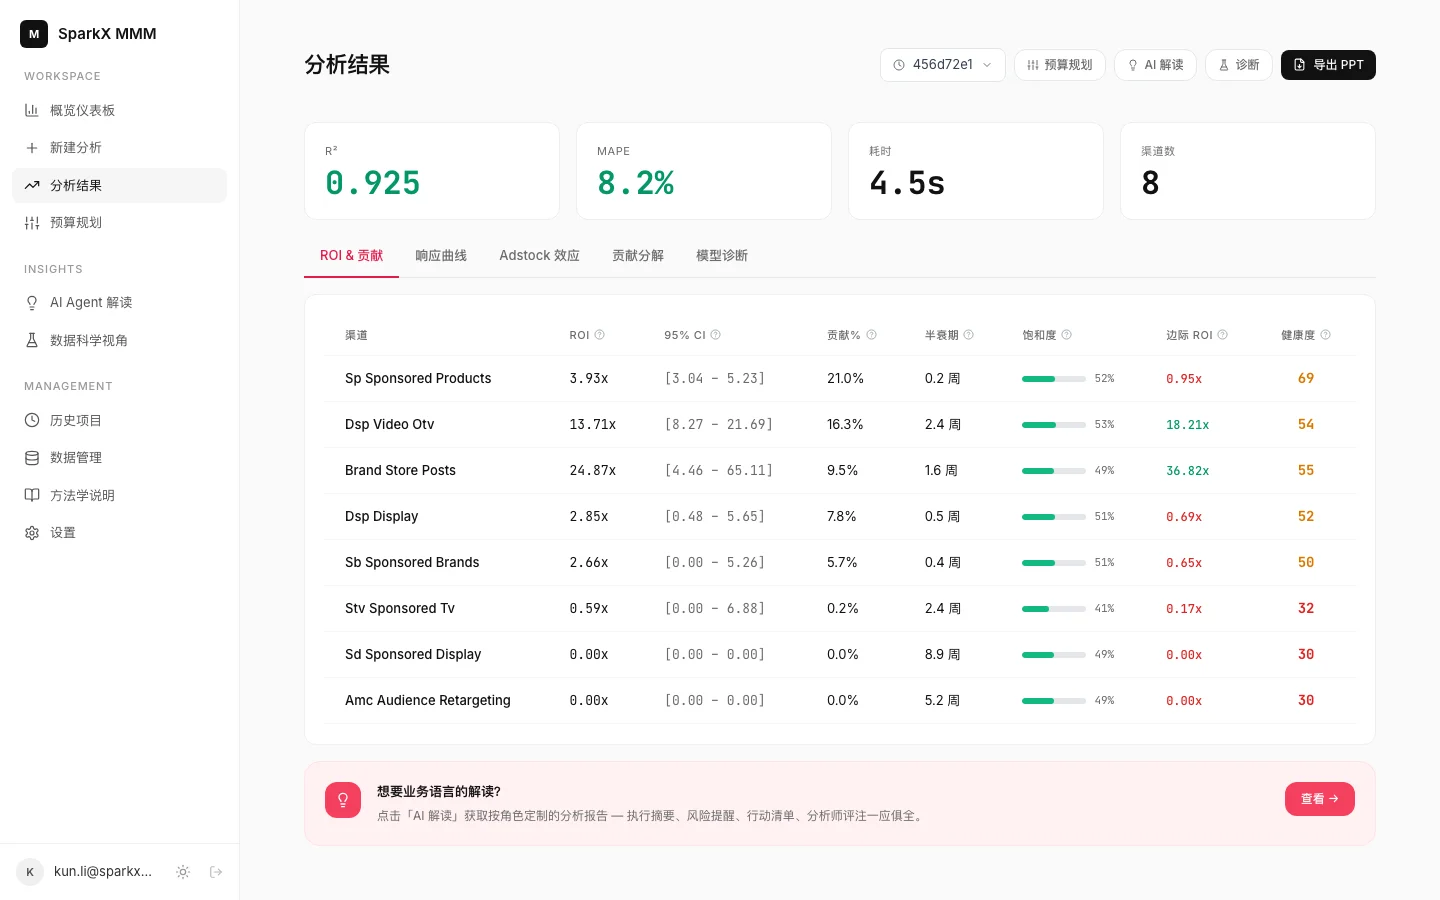This screenshot has width=1440, height=900.
Task: Select the ROI & 贡献 tab
Action: click(x=352, y=256)
